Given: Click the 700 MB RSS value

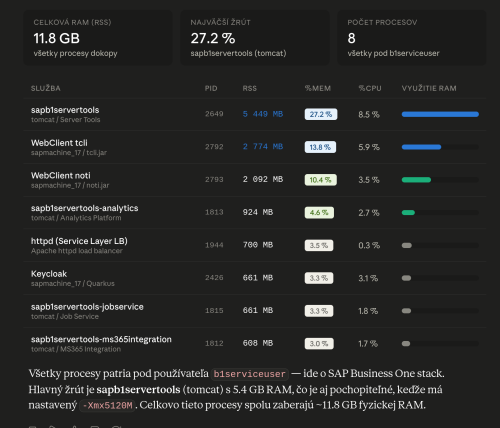Looking at the screenshot, I should tap(258, 245).
